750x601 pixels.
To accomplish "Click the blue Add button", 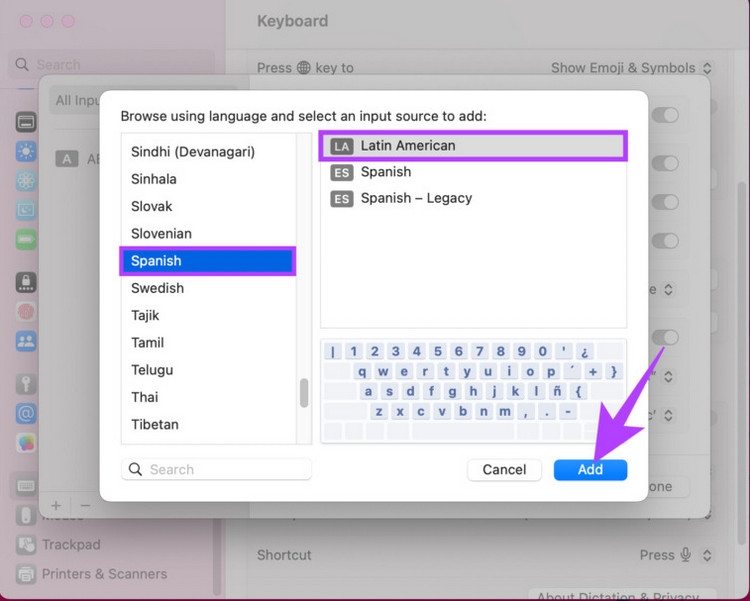I will 590,470.
